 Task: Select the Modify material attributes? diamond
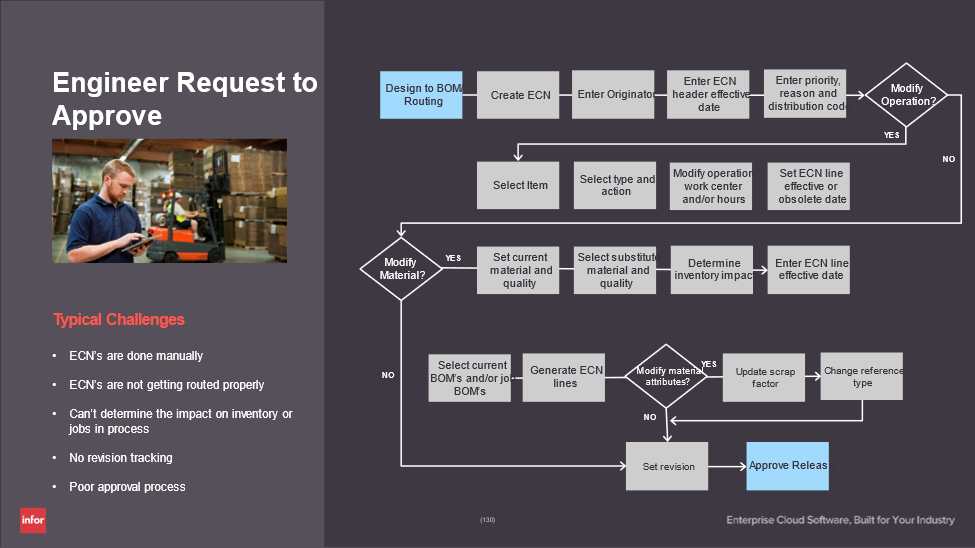point(664,376)
